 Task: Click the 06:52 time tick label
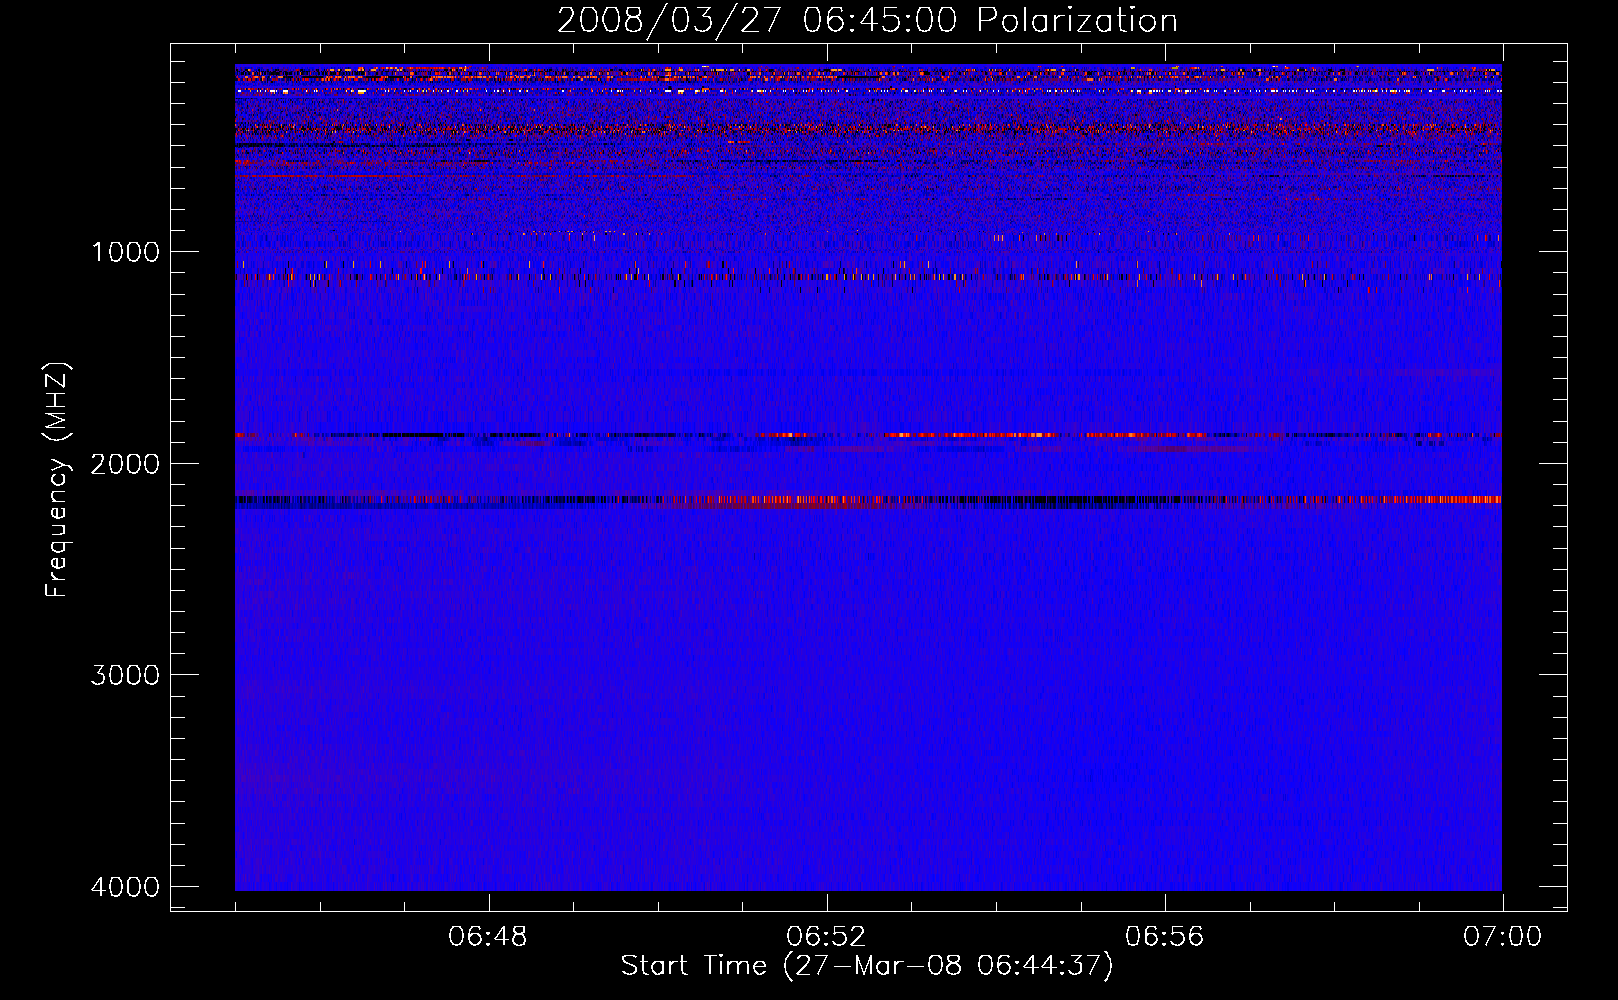[826, 937]
